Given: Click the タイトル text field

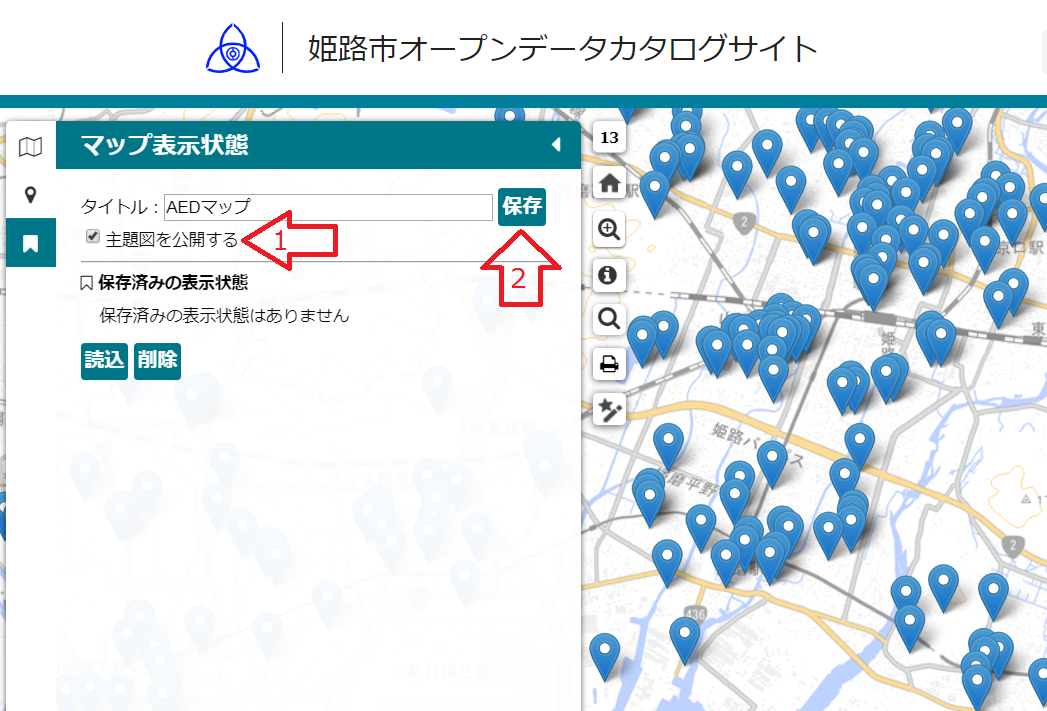Looking at the screenshot, I should (328, 207).
